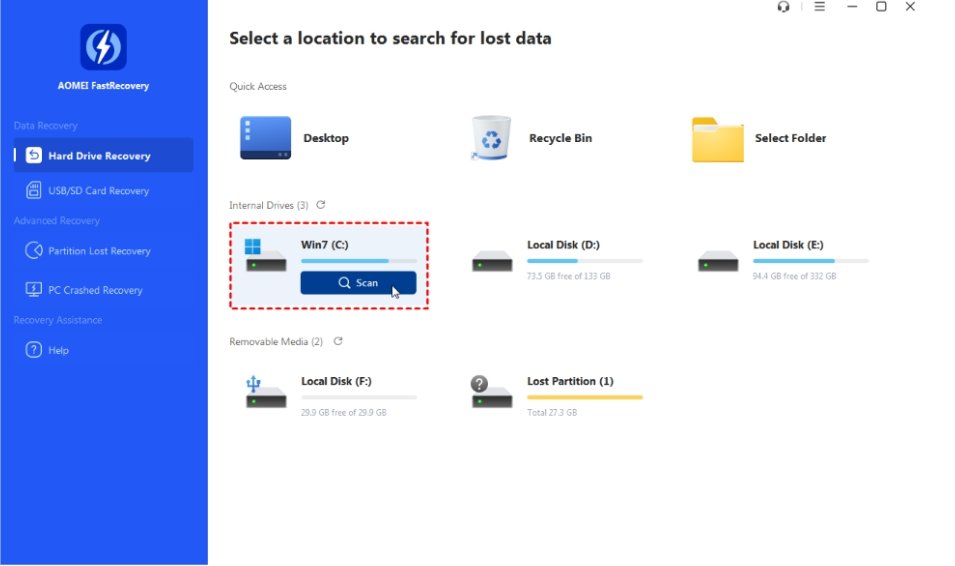Select Hard Drive Recovery in sidebar
This screenshot has height=566, width=955.
point(99,156)
